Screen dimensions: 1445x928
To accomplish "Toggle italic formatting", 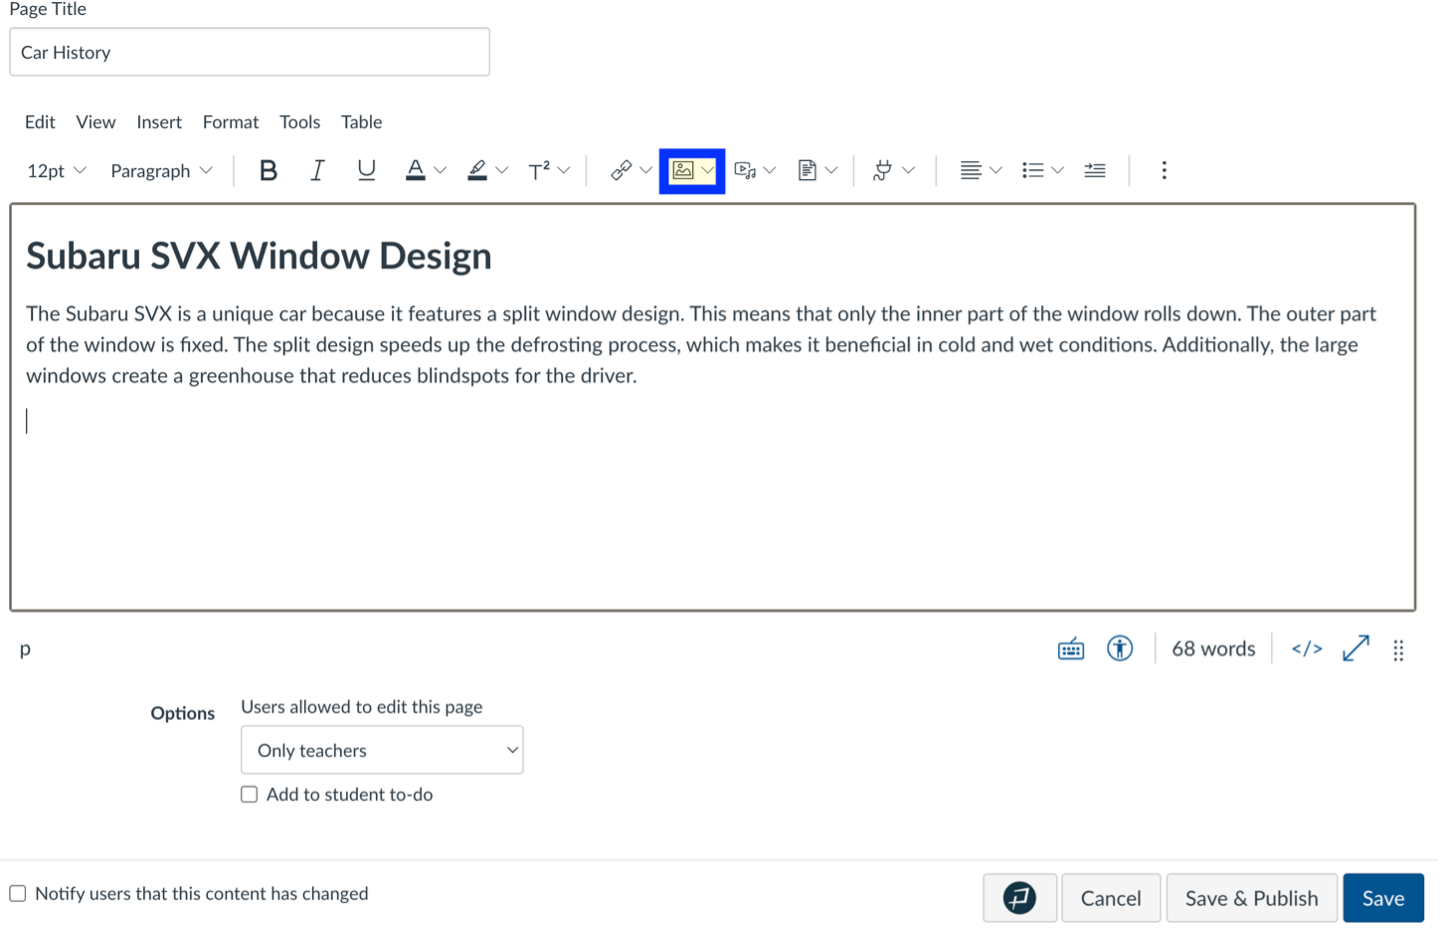I will 317,171.
